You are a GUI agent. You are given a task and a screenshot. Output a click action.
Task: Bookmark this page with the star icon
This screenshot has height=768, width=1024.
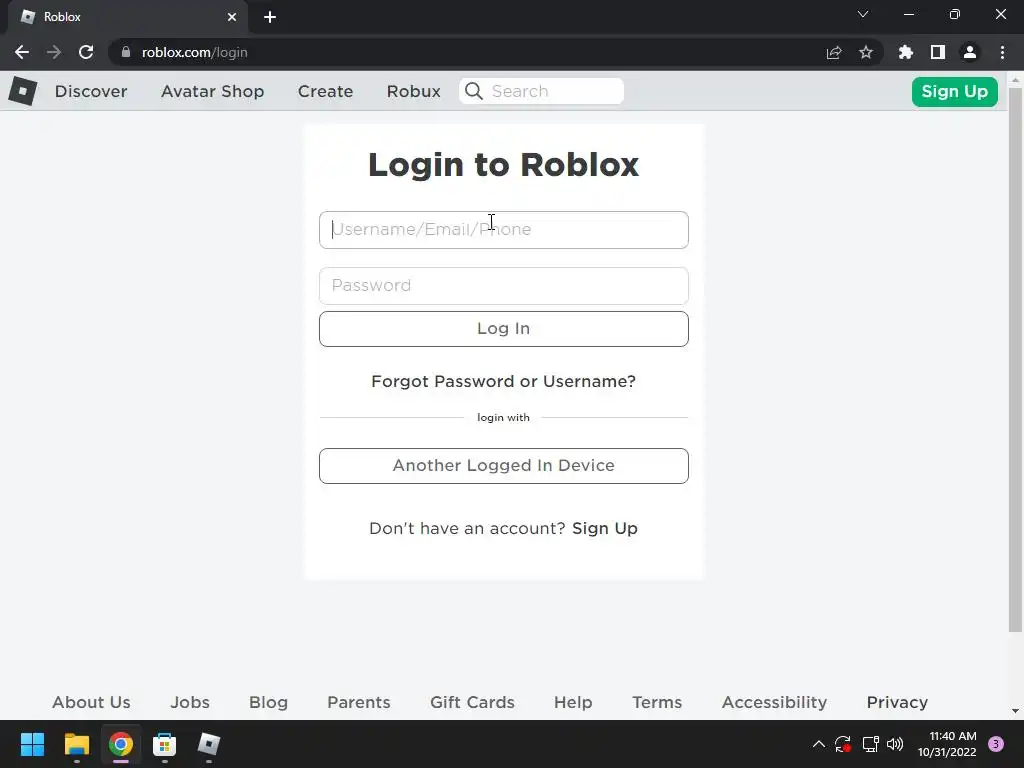pyautogui.click(x=866, y=52)
